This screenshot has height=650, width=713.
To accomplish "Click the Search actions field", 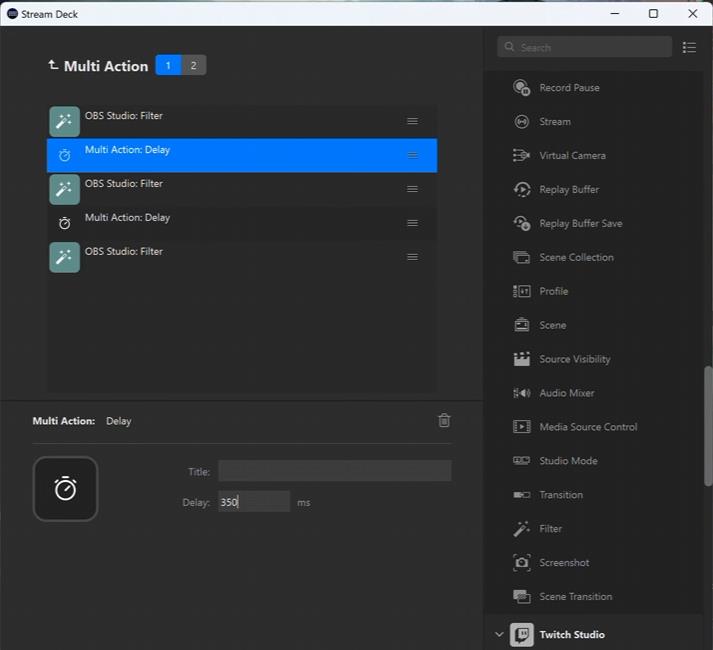I will pos(584,47).
